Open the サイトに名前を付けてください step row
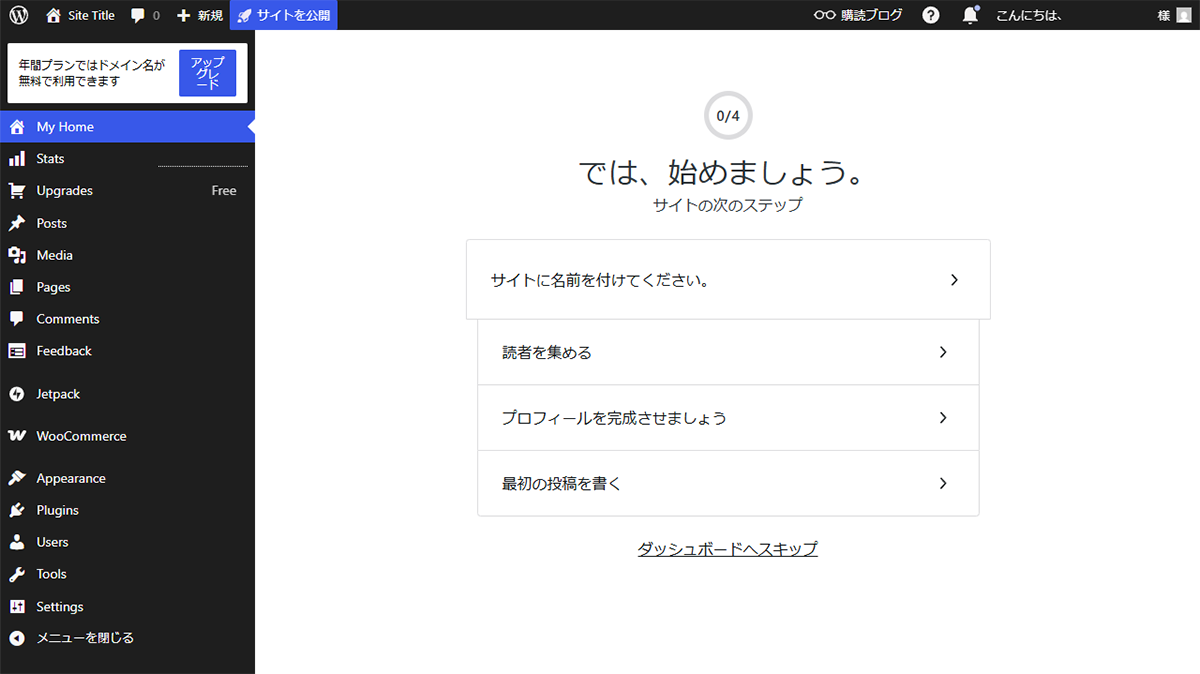Viewport: 1200px width, 674px height. pos(728,280)
